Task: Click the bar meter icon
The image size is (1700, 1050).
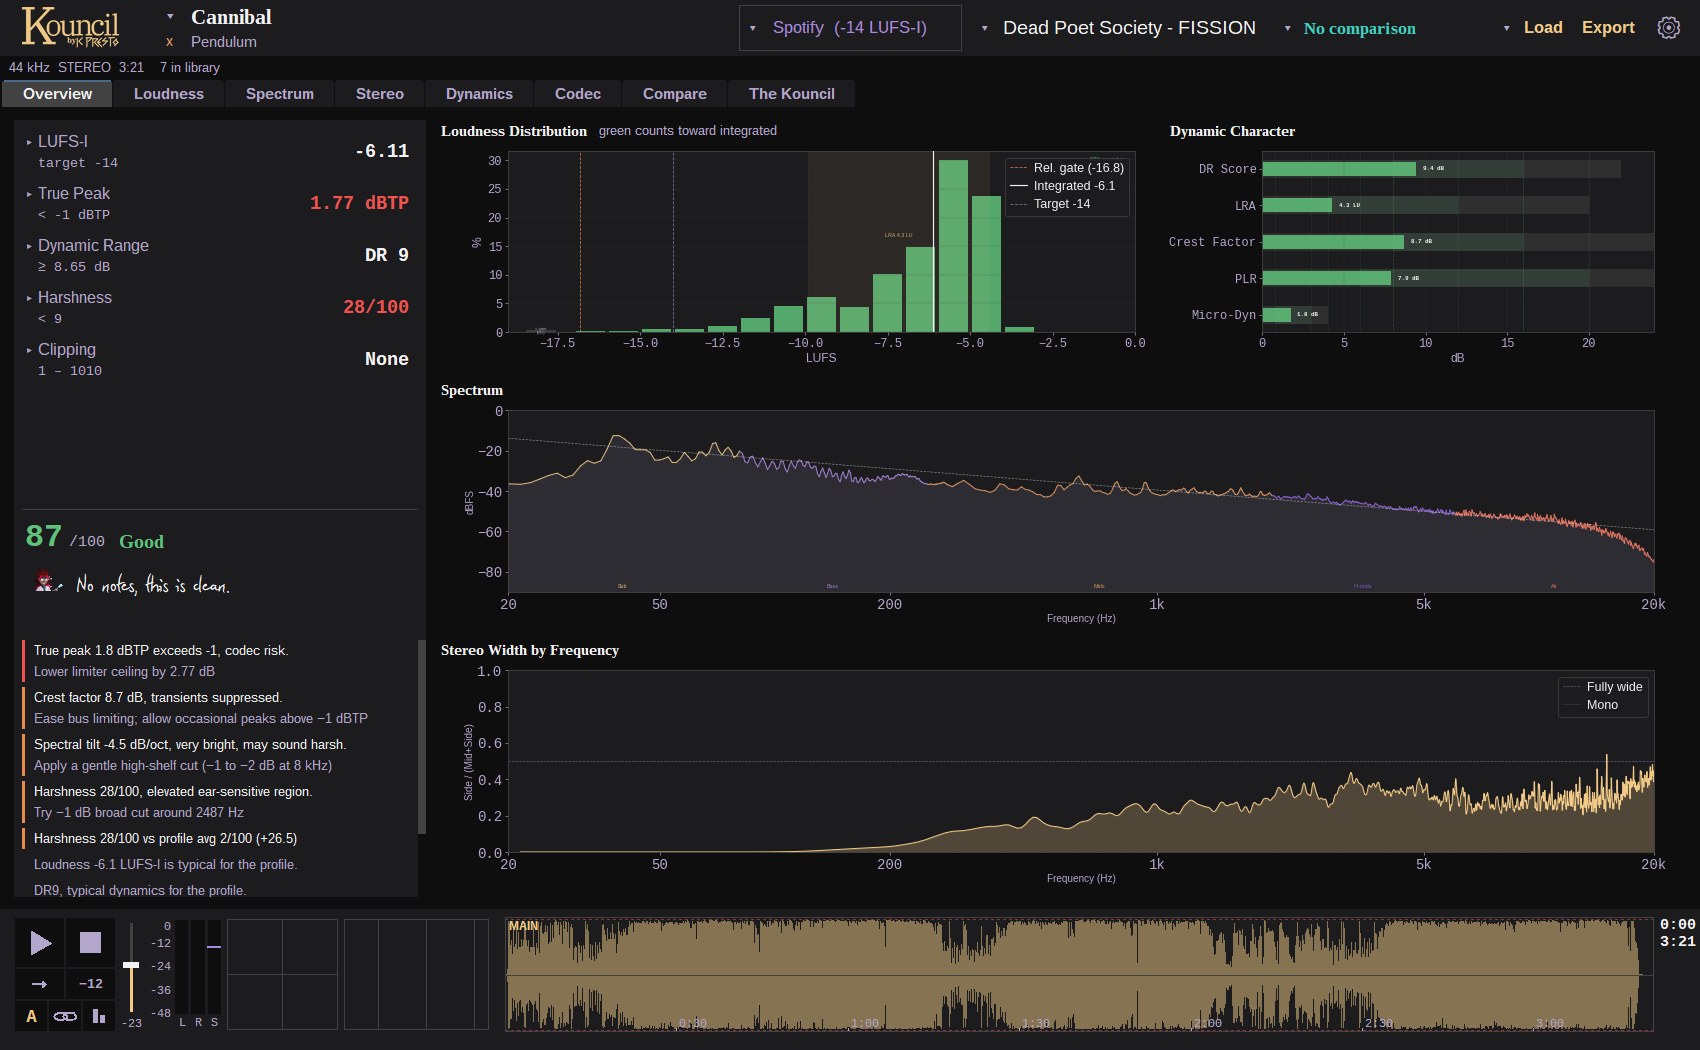Action: (x=98, y=1016)
